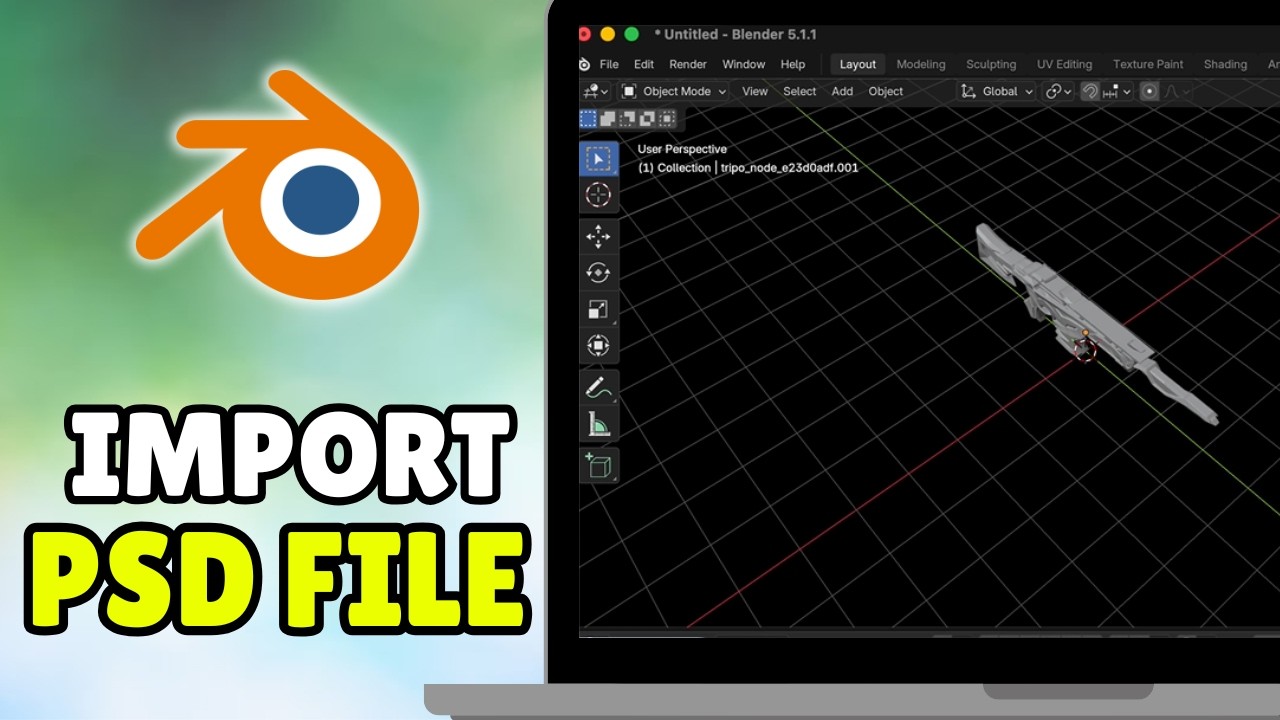The image size is (1280, 720).
Task: Choose Intersect selection mode icon
Action: tap(667, 118)
